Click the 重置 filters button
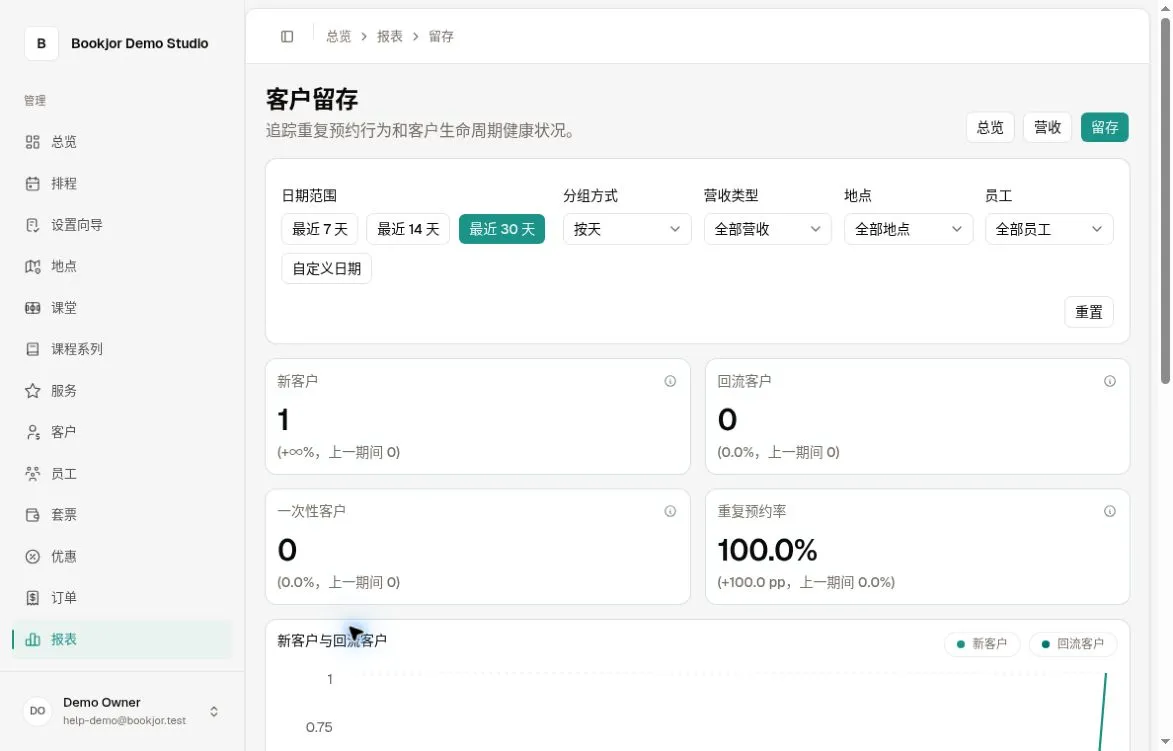The width and height of the screenshot is (1173, 751). point(1088,312)
